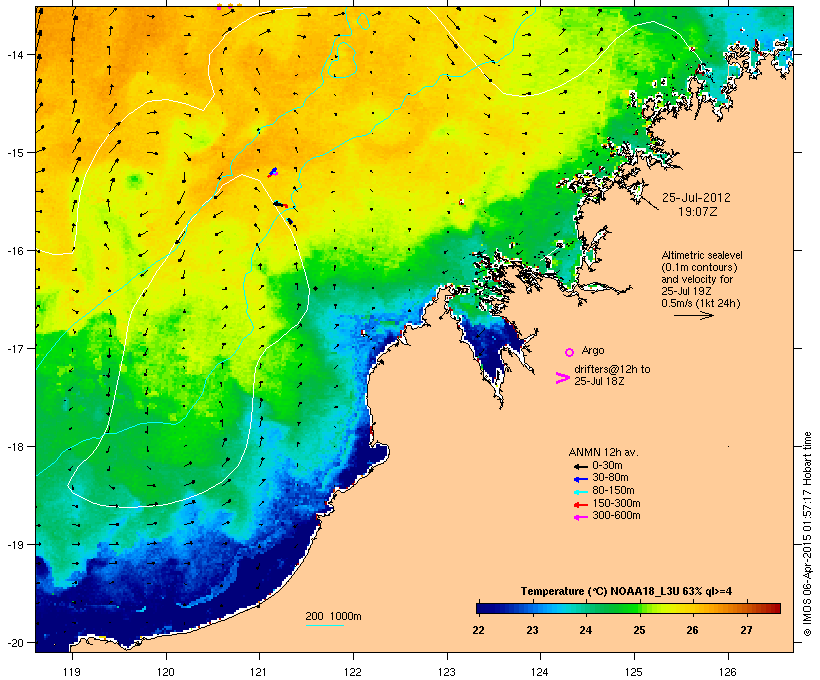Click the longitude axis label 123
This screenshot has height=680, width=820.
[447, 672]
